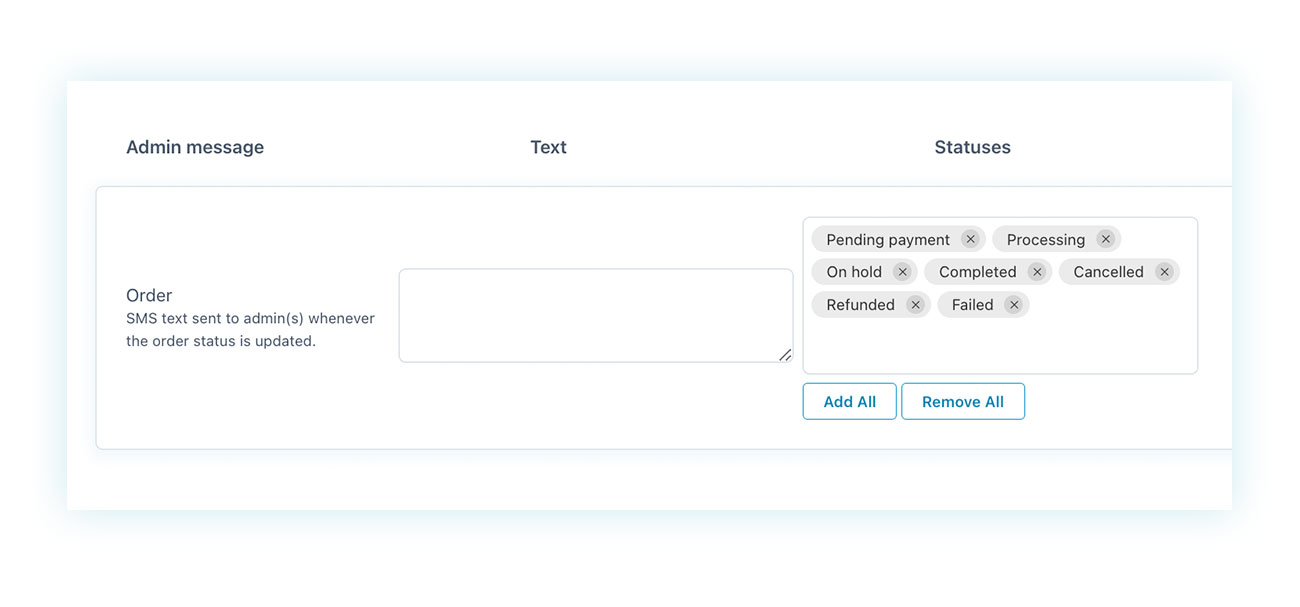Remove the Processing status tag
Image resolution: width=1300 pixels, height=607 pixels.
pos(1105,239)
